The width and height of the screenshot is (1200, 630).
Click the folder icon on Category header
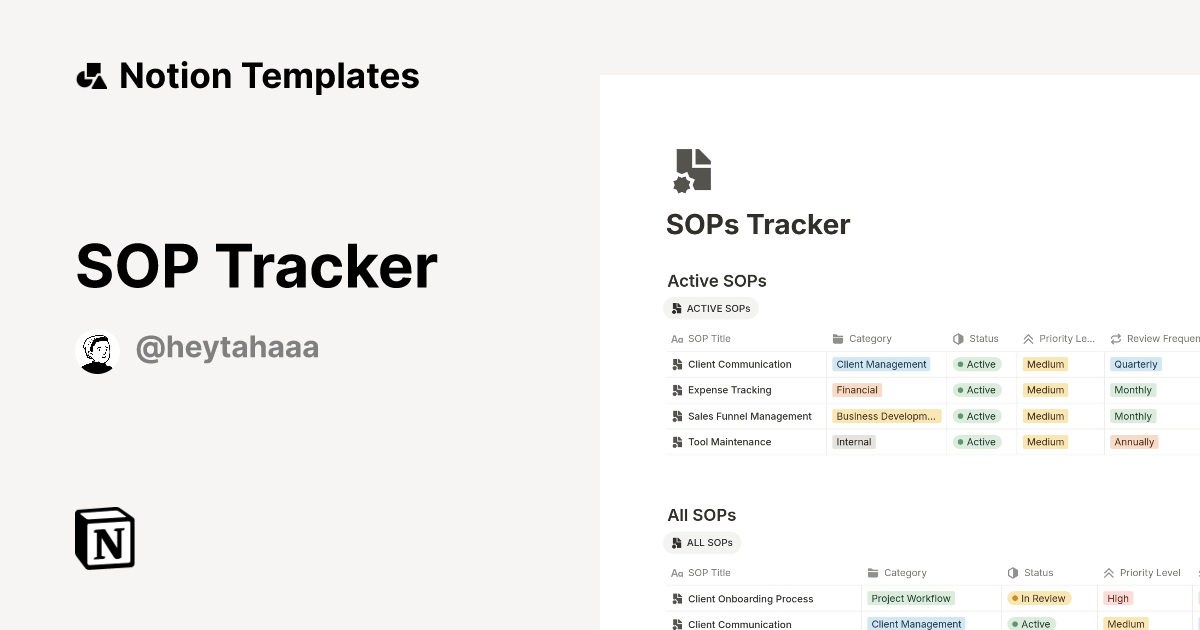pyautogui.click(x=837, y=339)
